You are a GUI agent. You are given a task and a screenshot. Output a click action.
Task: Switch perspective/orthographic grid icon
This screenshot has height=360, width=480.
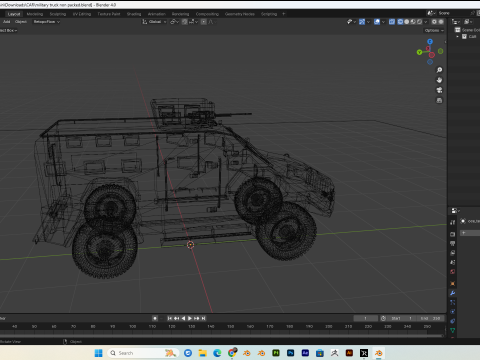point(439,100)
